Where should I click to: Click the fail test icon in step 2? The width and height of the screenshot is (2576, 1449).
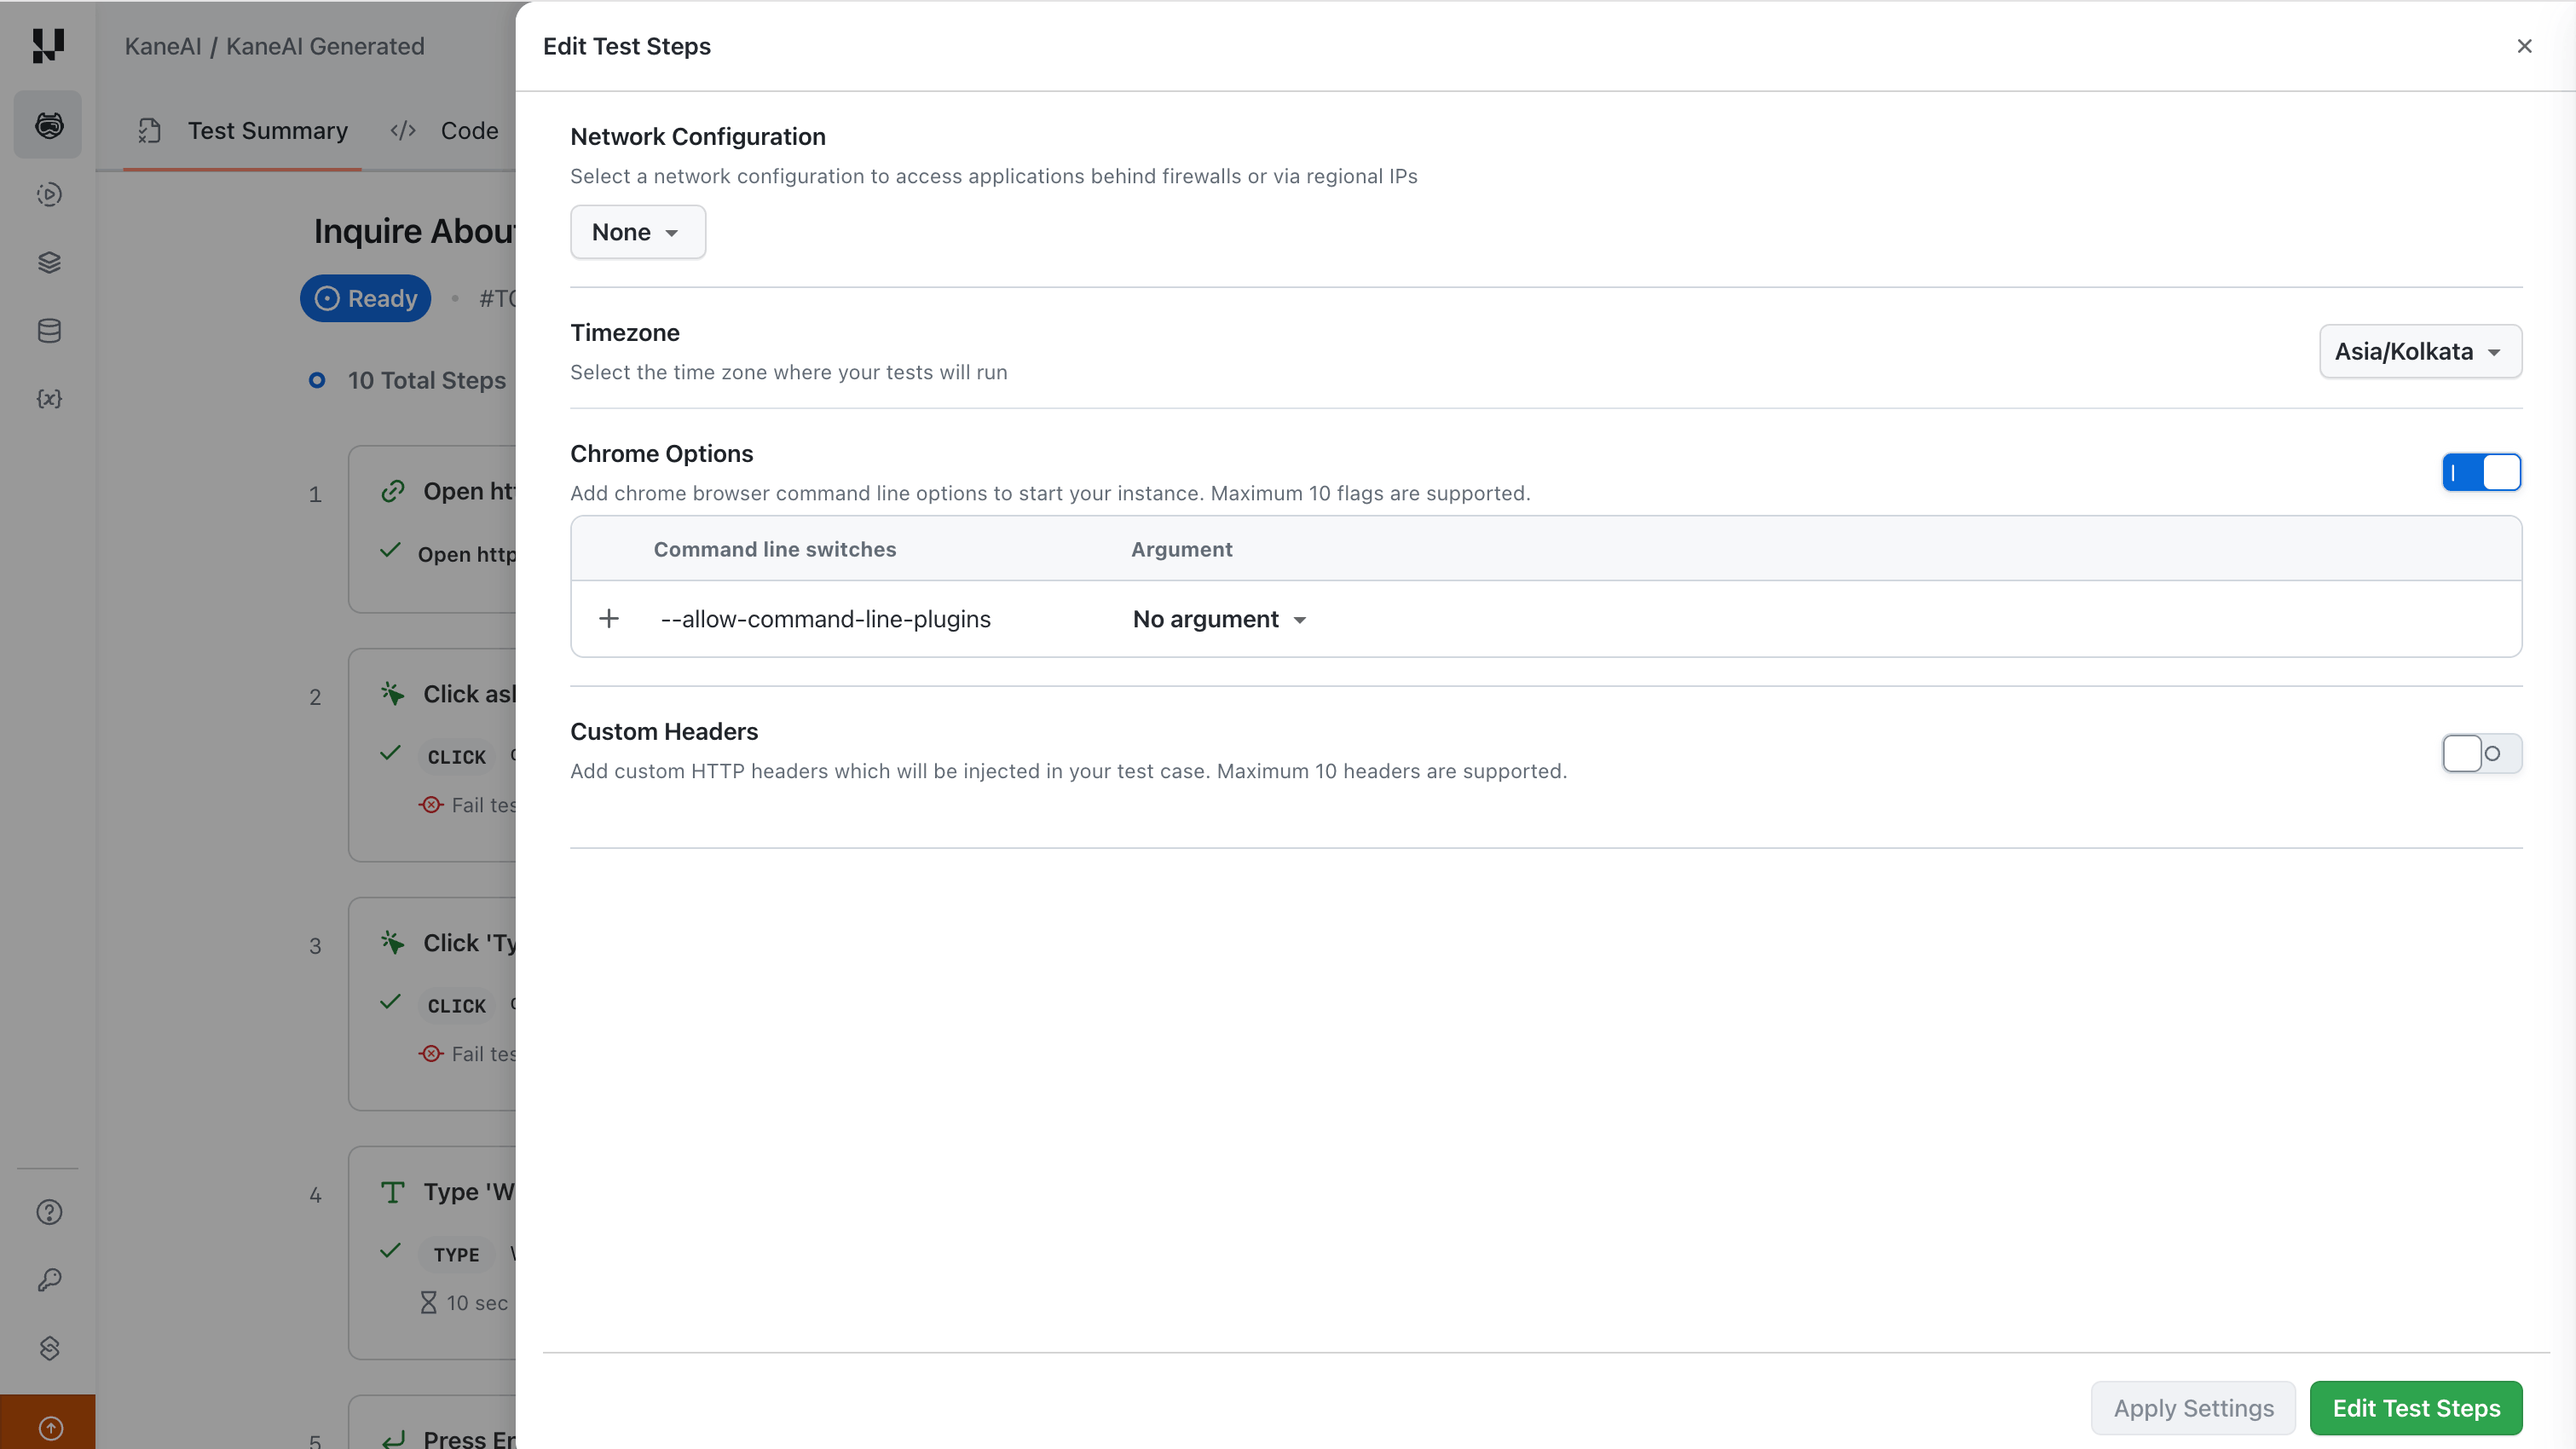click(x=431, y=805)
